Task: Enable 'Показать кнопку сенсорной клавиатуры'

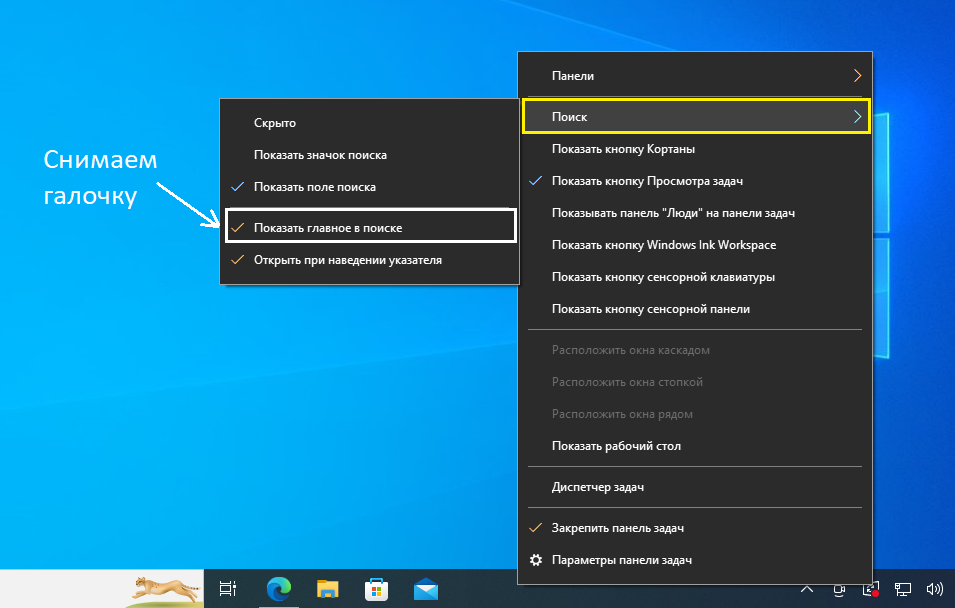Action: click(x=695, y=277)
